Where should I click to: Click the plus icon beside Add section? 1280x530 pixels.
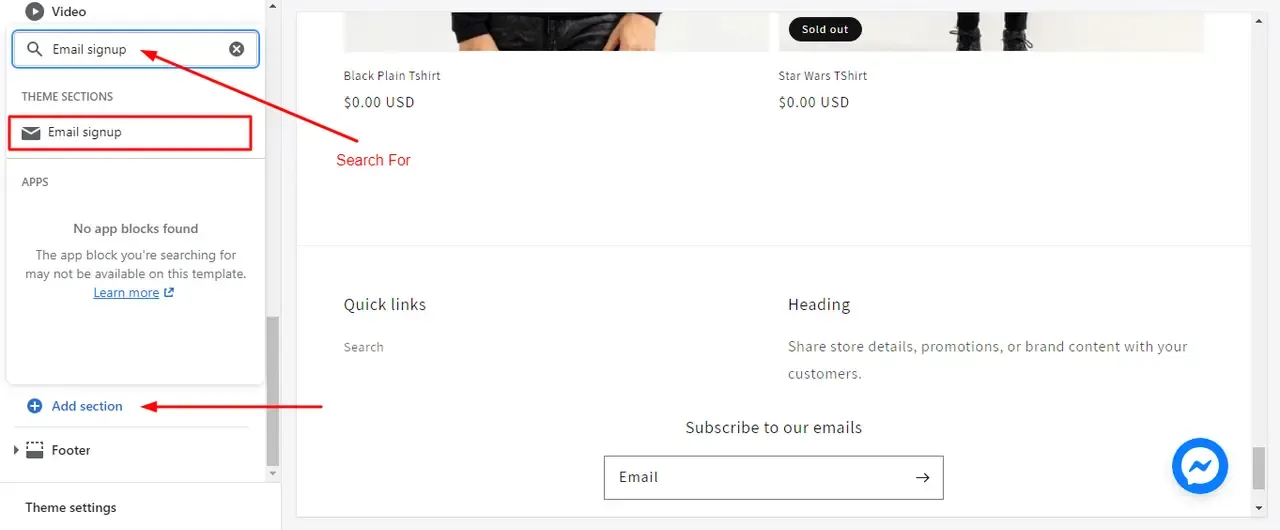[x=35, y=406]
